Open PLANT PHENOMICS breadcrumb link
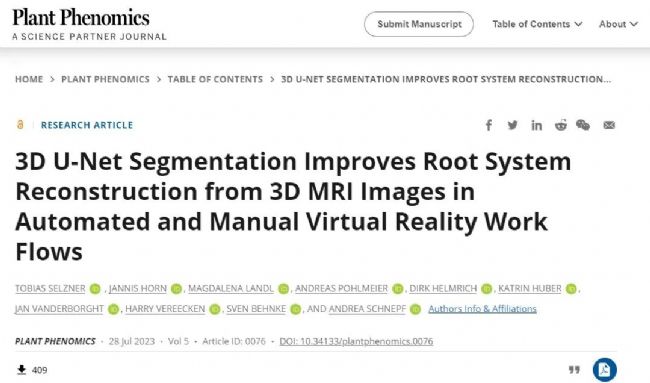The height and width of the screenshot is (383, 650). pos(105,79)
